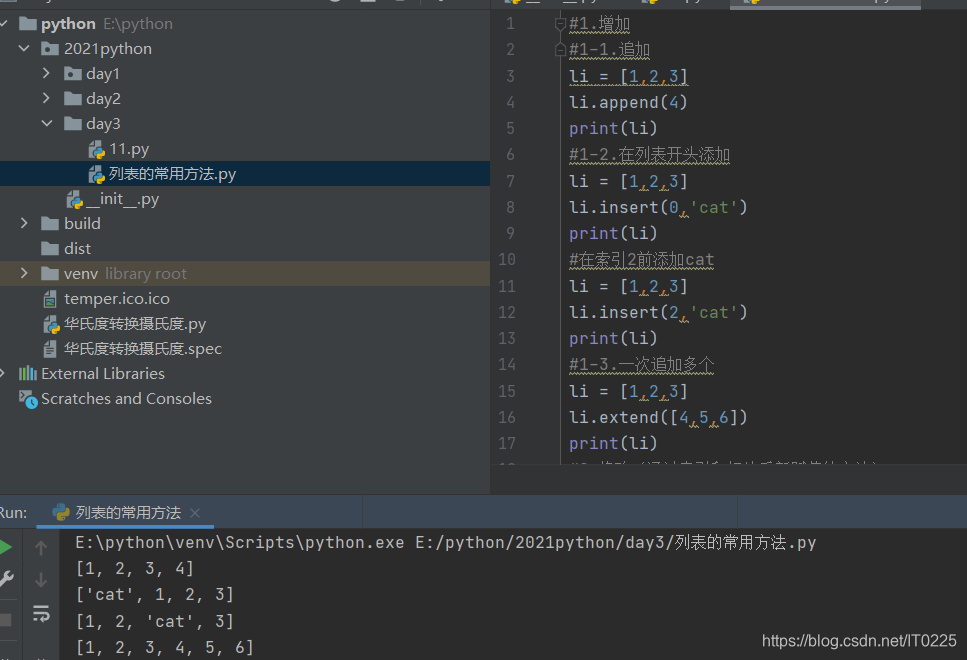Viewport: 967px width, 660px height.
Task: Click the Down stack trace arrow
Action: [41, 580]
